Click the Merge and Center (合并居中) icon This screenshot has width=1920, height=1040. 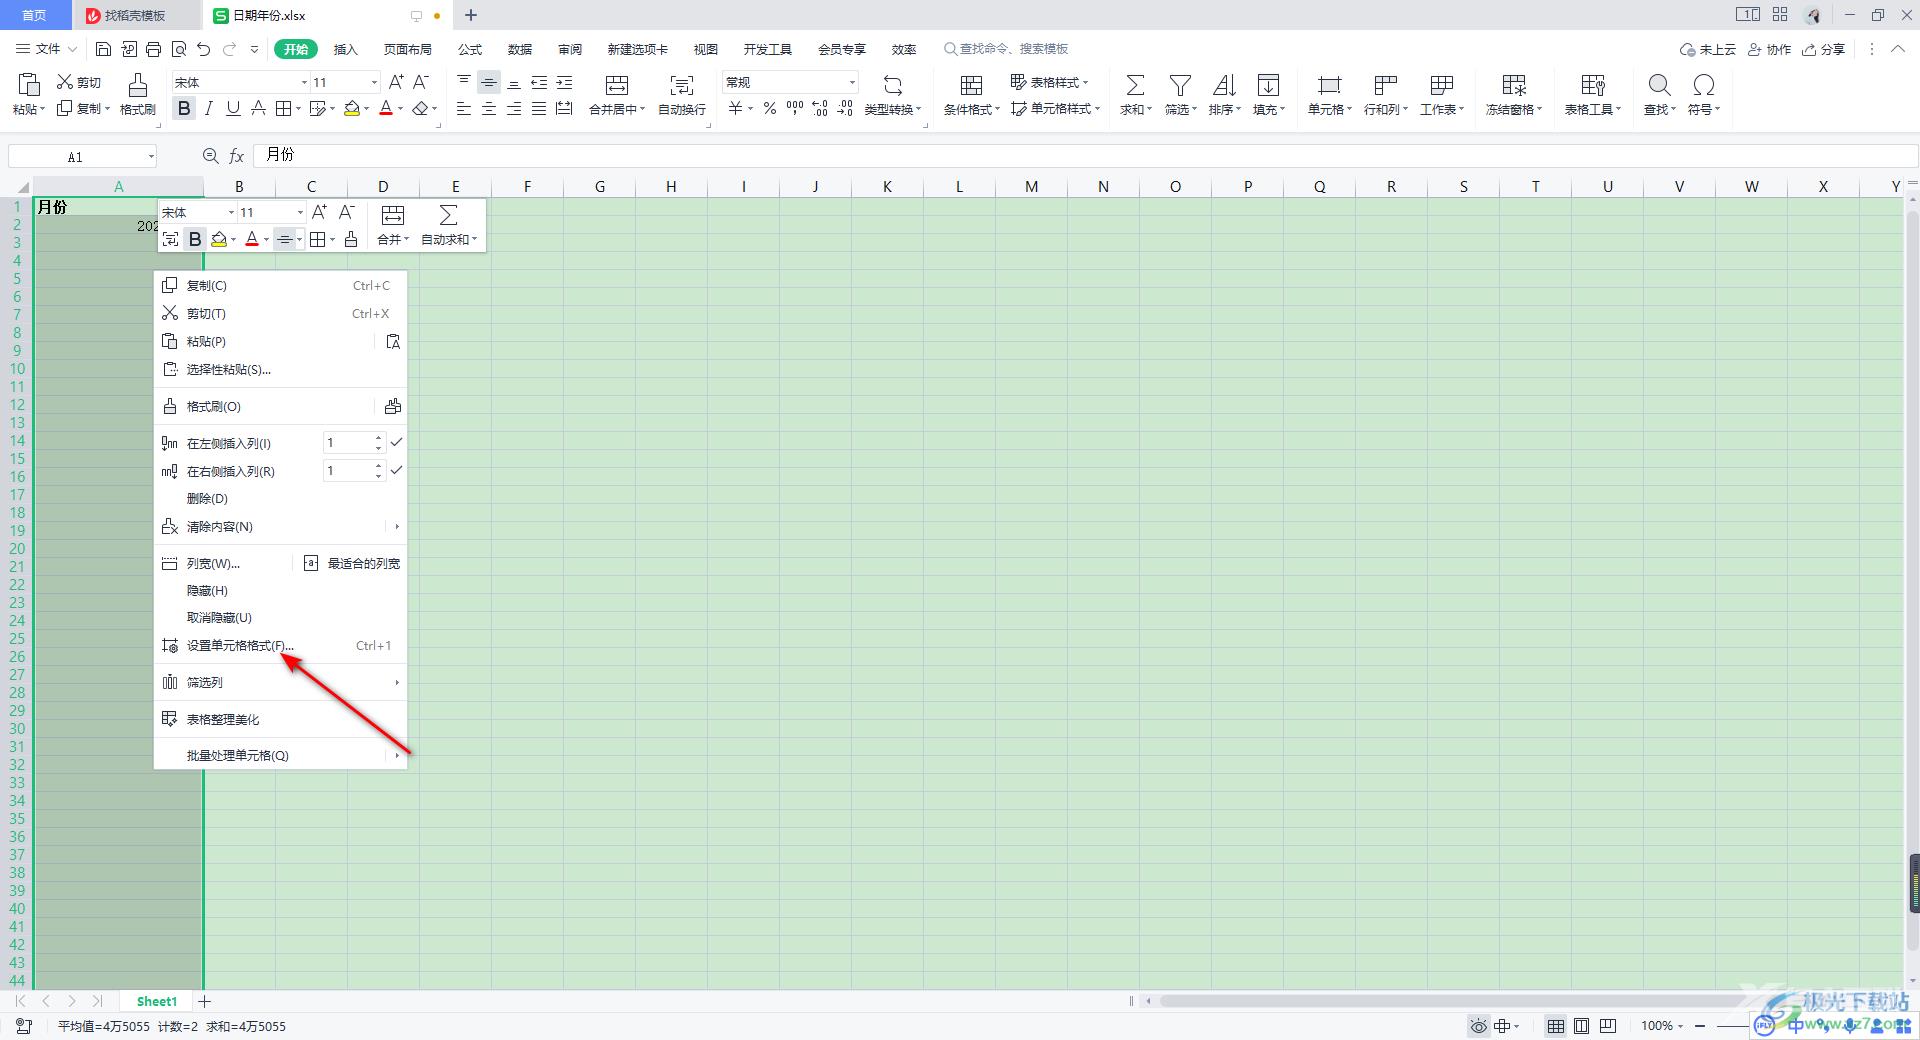[617, 85]
